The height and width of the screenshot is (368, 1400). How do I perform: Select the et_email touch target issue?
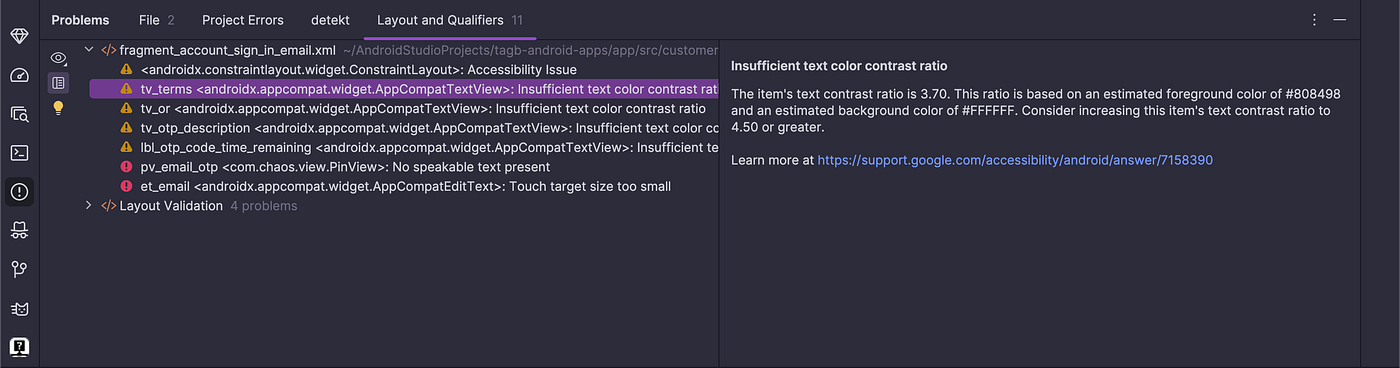click(404, 187)
